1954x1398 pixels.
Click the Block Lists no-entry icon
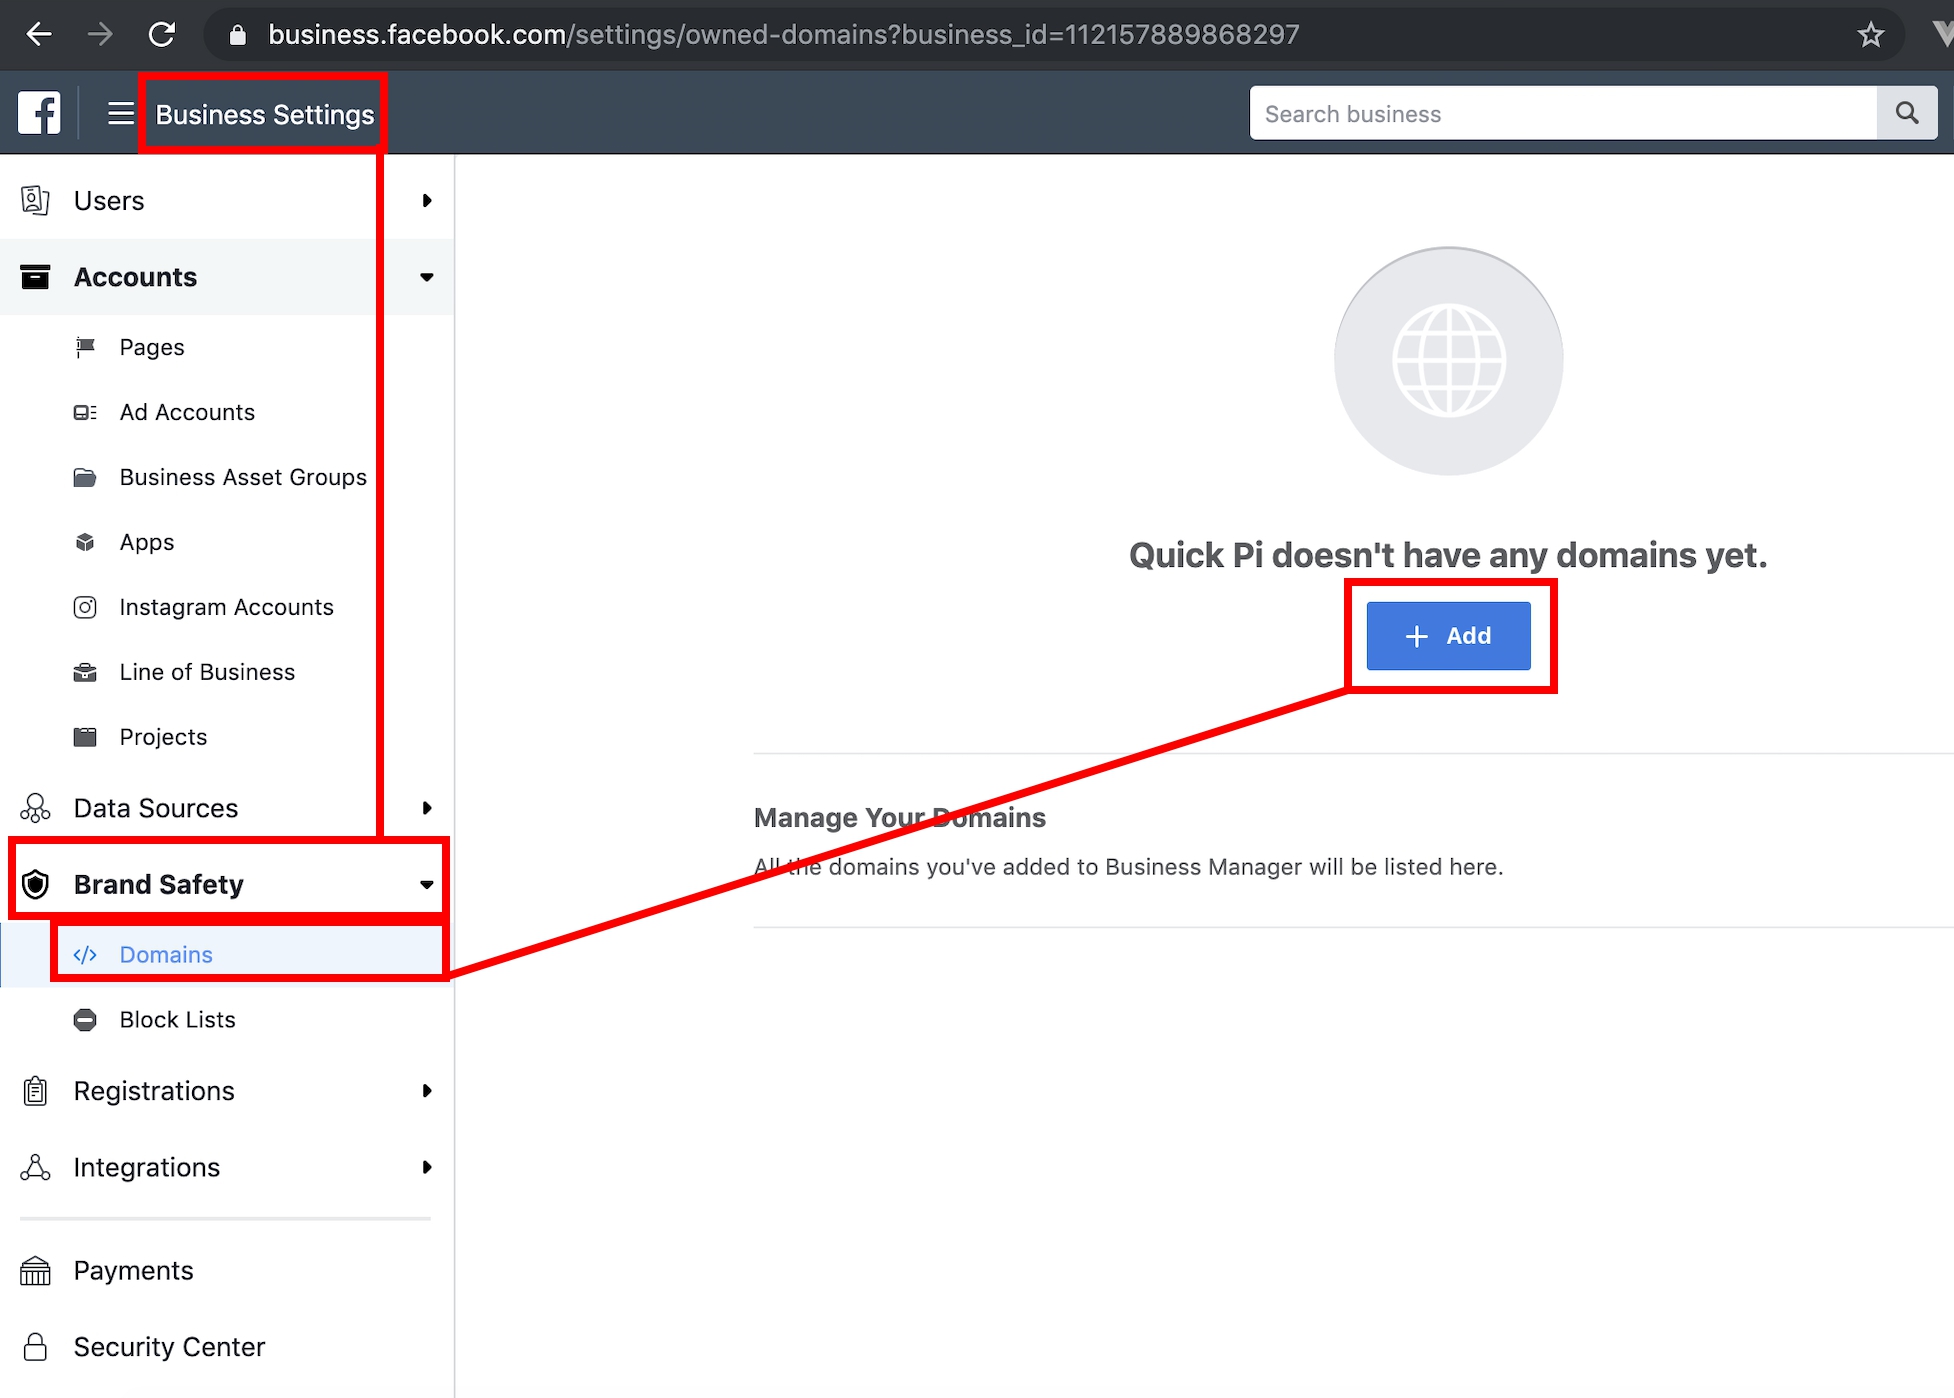pos(85,1020)
